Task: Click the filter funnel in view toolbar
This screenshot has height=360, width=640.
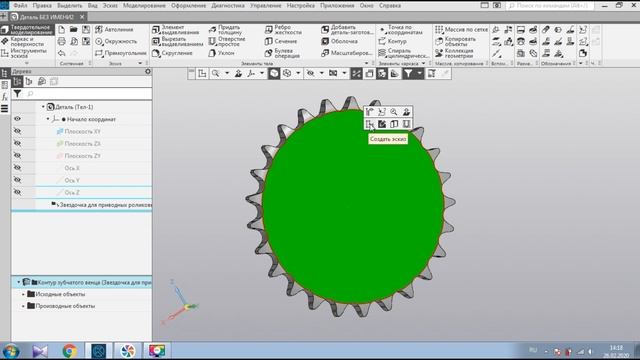Action: 408,73
